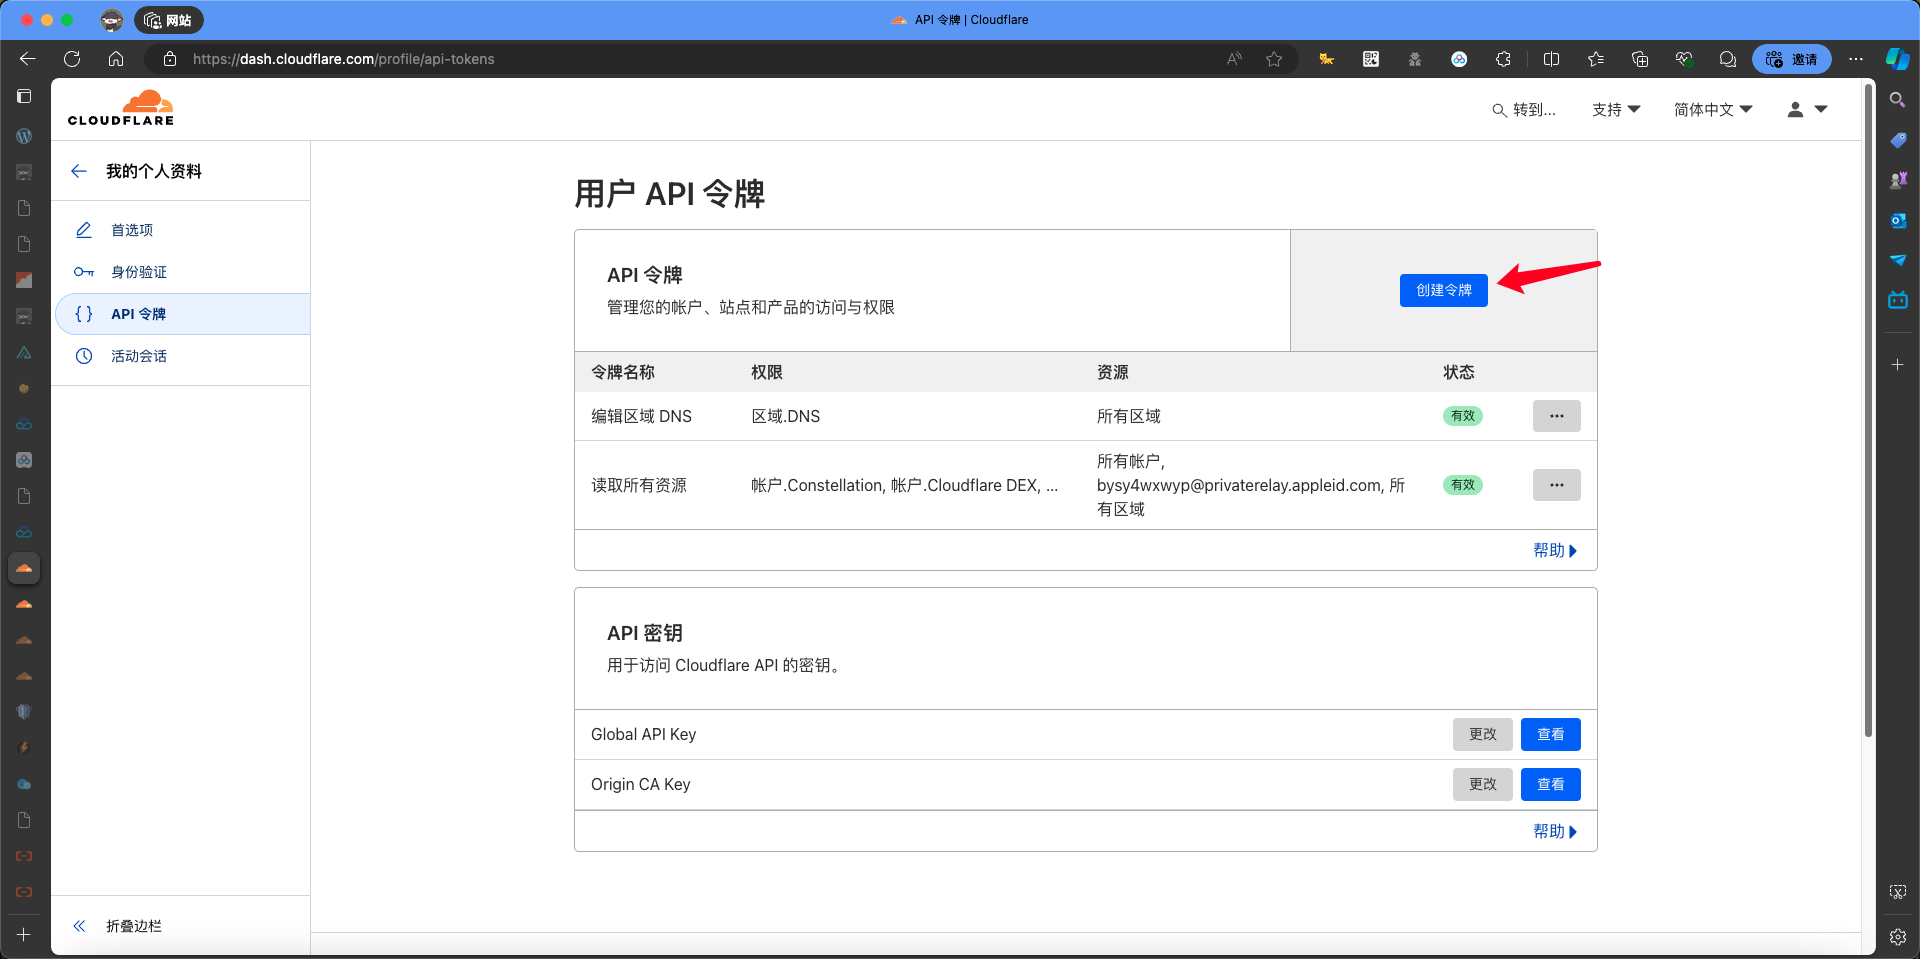The width and height of the screenshot is (1920, 959).
Task: Open the ... menu for 编辑区域 DNS token
Action: (1556, 416)
